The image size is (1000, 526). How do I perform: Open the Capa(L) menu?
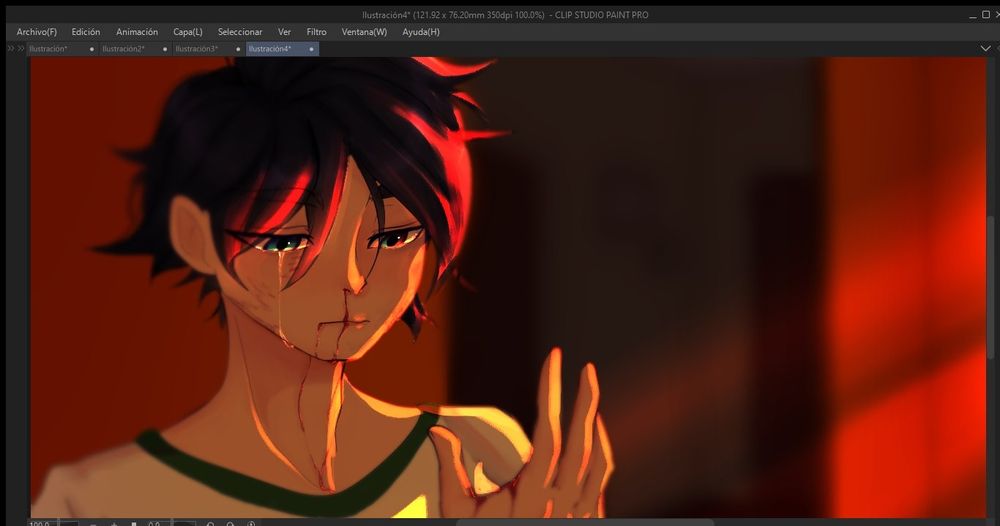(x=188, y=32)
